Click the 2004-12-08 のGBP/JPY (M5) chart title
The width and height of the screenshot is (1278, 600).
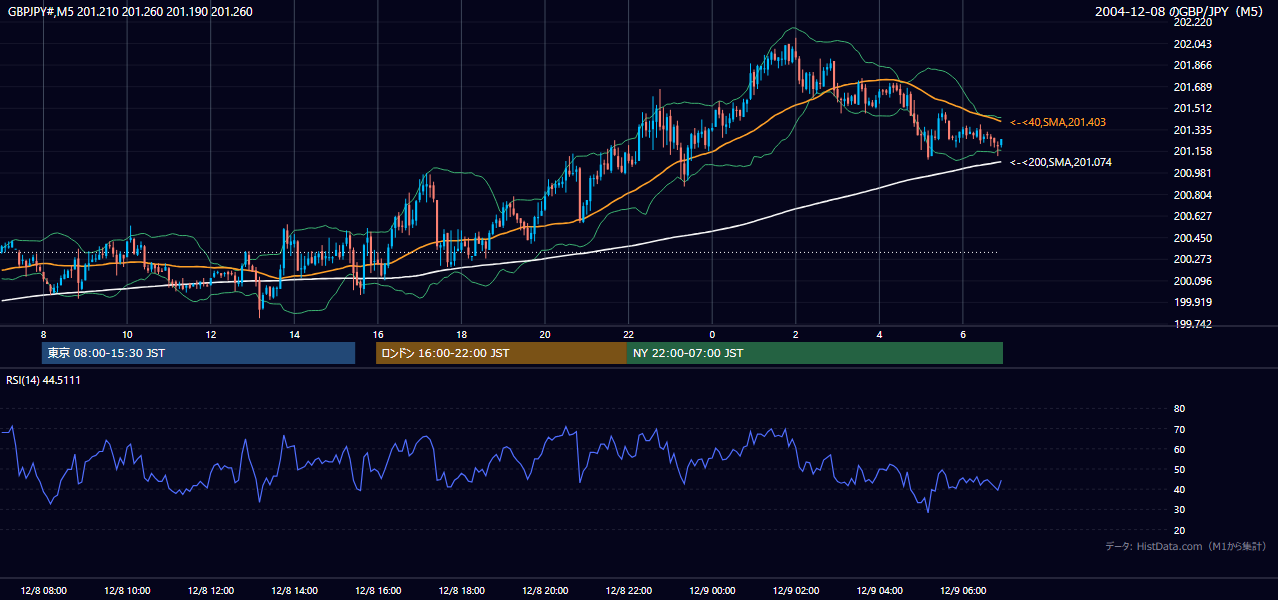point(1181,12)
